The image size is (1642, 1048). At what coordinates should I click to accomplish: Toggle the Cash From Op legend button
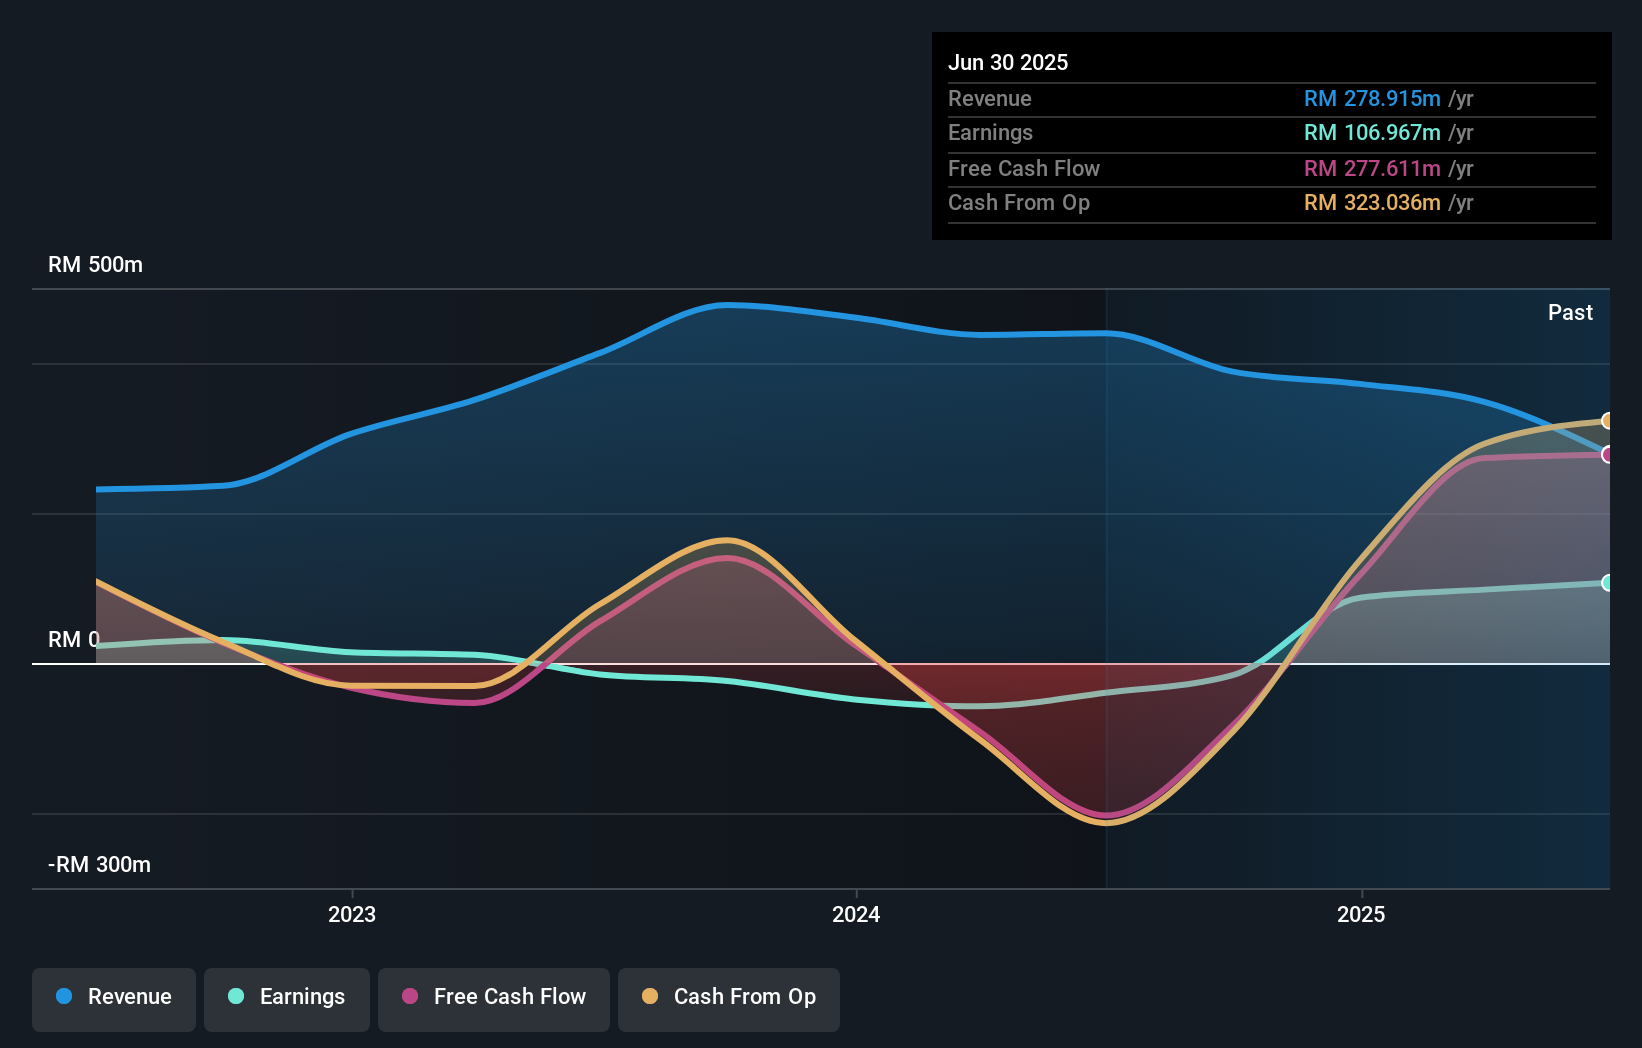[729, 999]
